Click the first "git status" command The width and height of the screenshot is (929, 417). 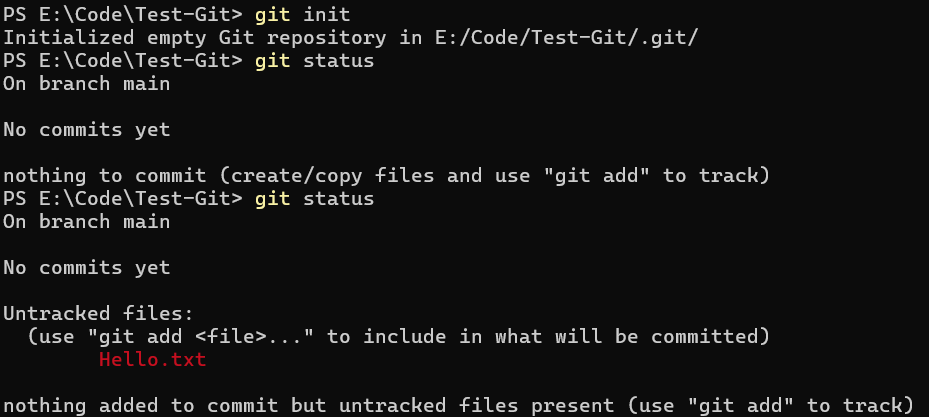[314, 61]
